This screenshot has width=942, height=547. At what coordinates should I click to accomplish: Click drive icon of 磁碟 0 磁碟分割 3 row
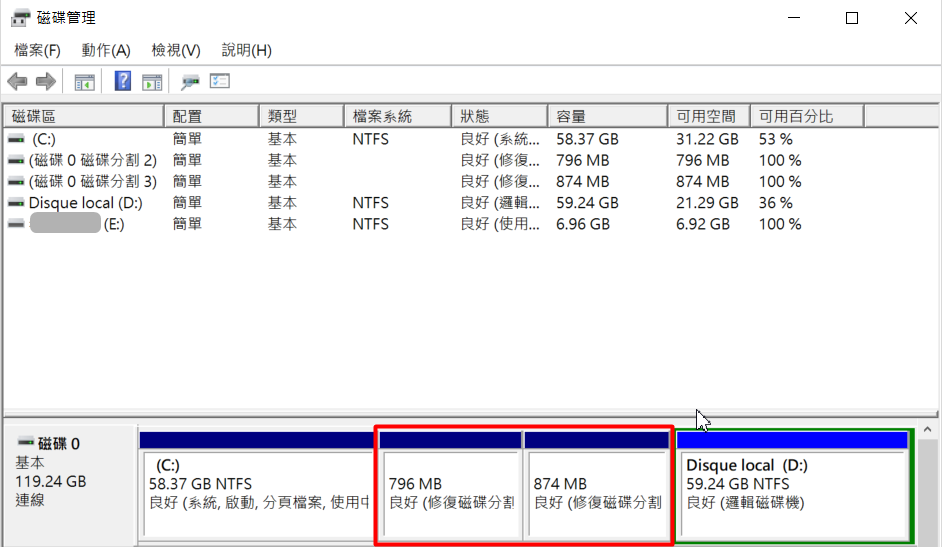(16, 181)
